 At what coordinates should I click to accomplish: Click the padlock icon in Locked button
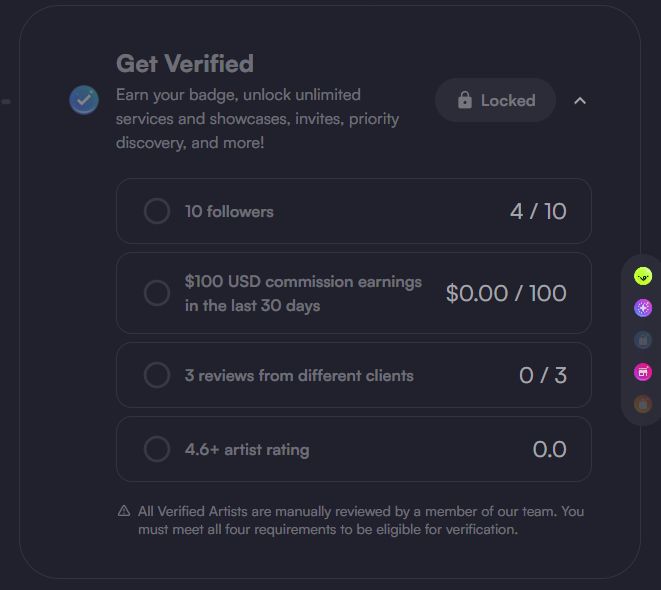click(x=465, y=100)
